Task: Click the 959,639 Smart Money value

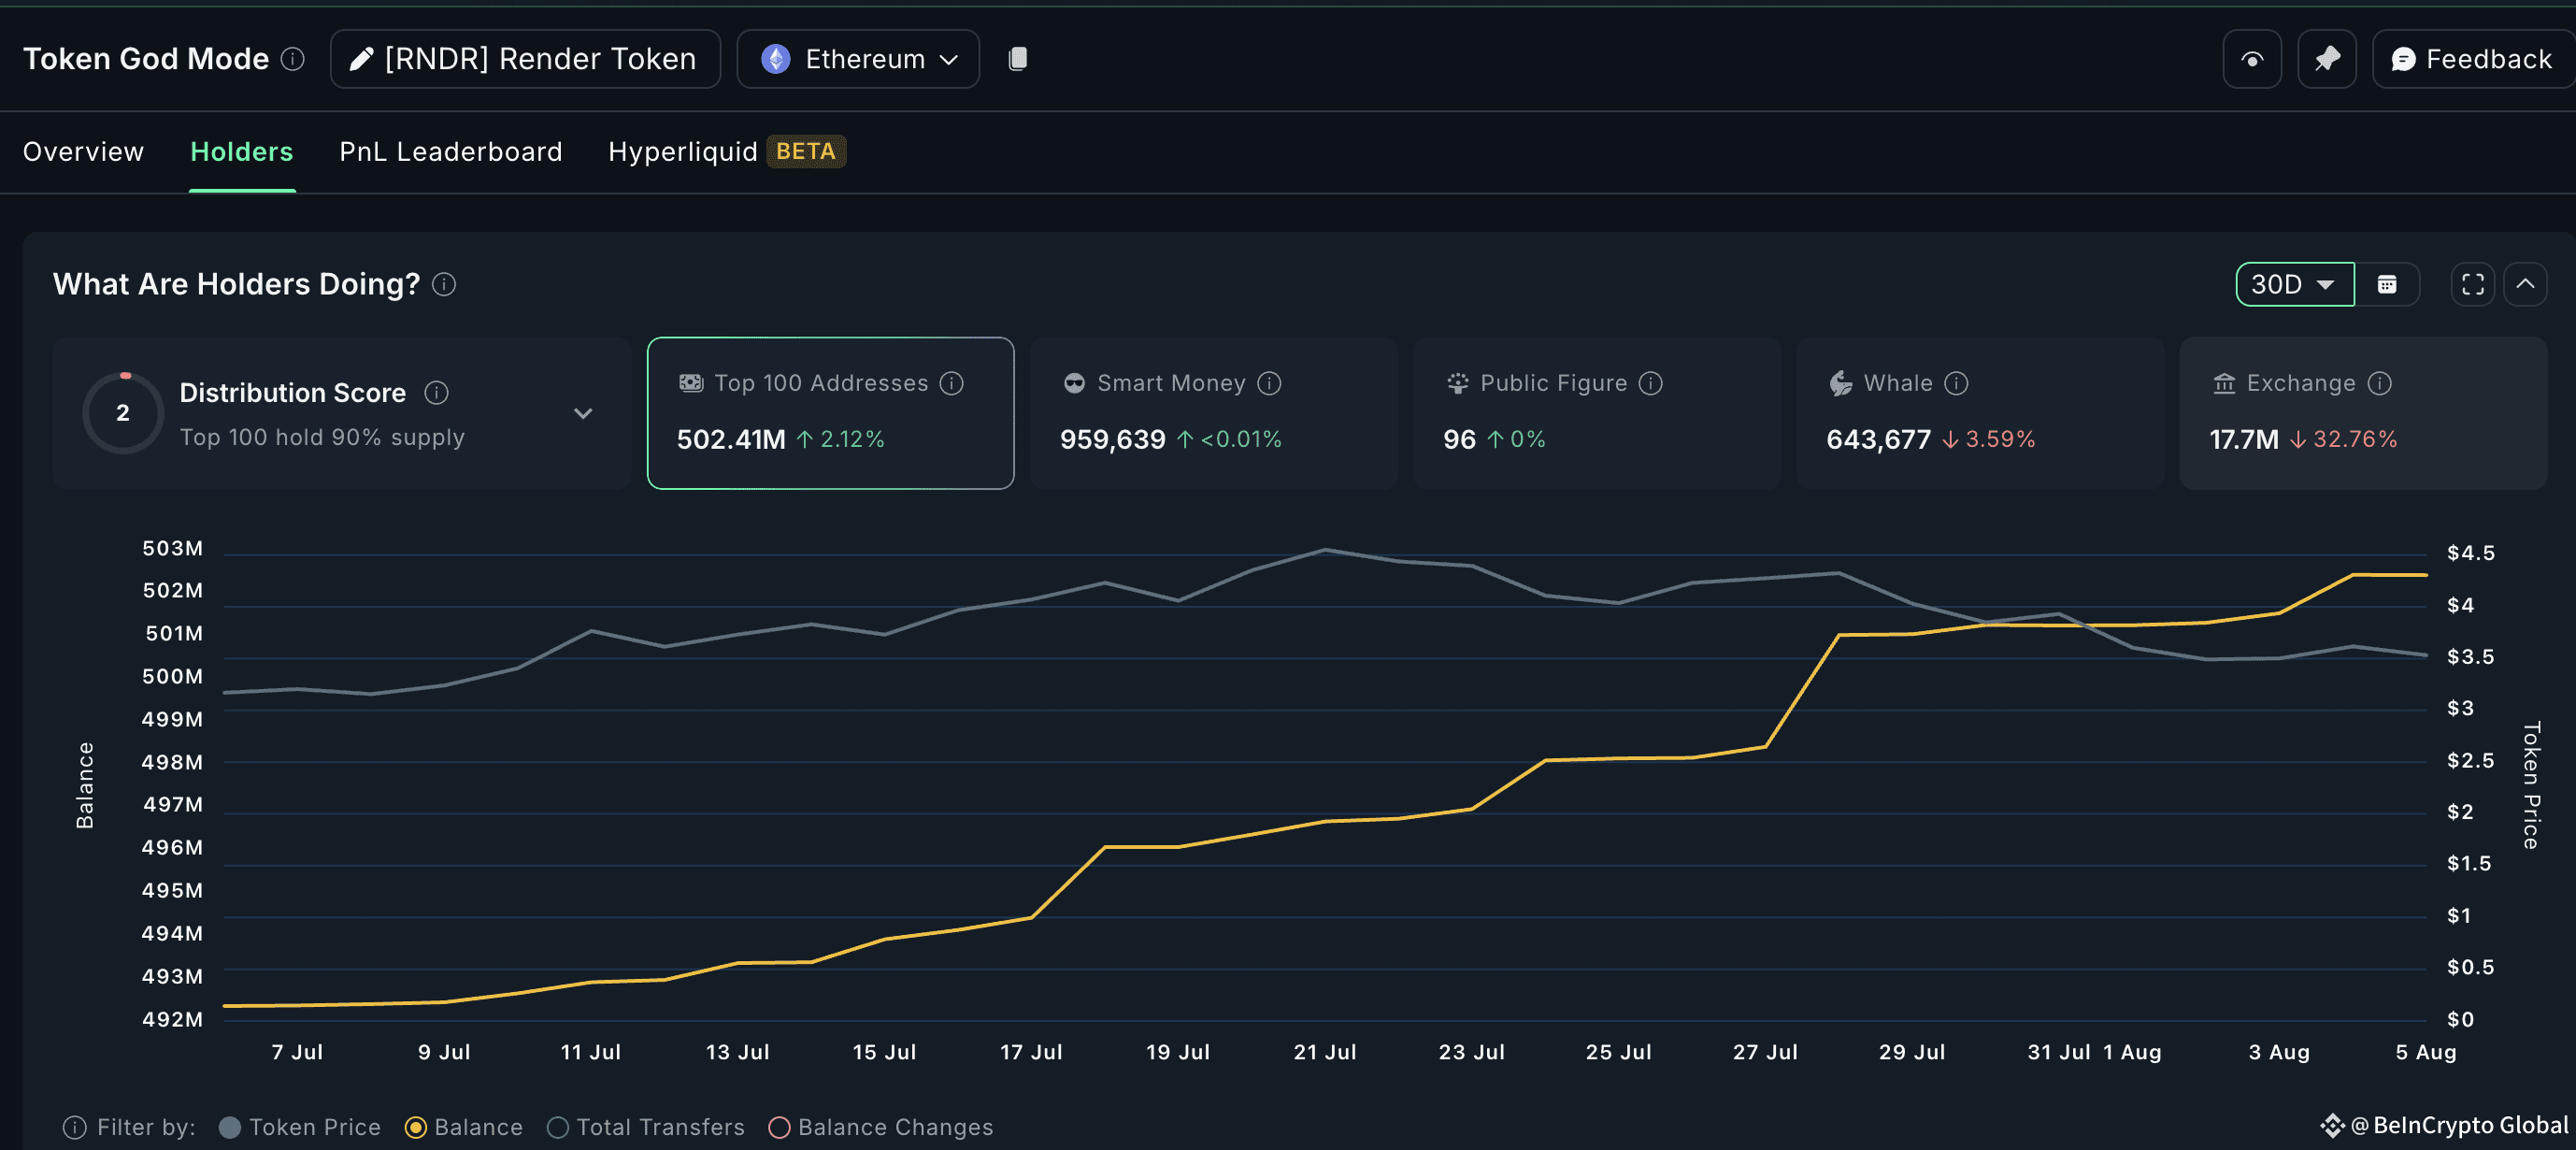Action: click(x=1112, y=439)
